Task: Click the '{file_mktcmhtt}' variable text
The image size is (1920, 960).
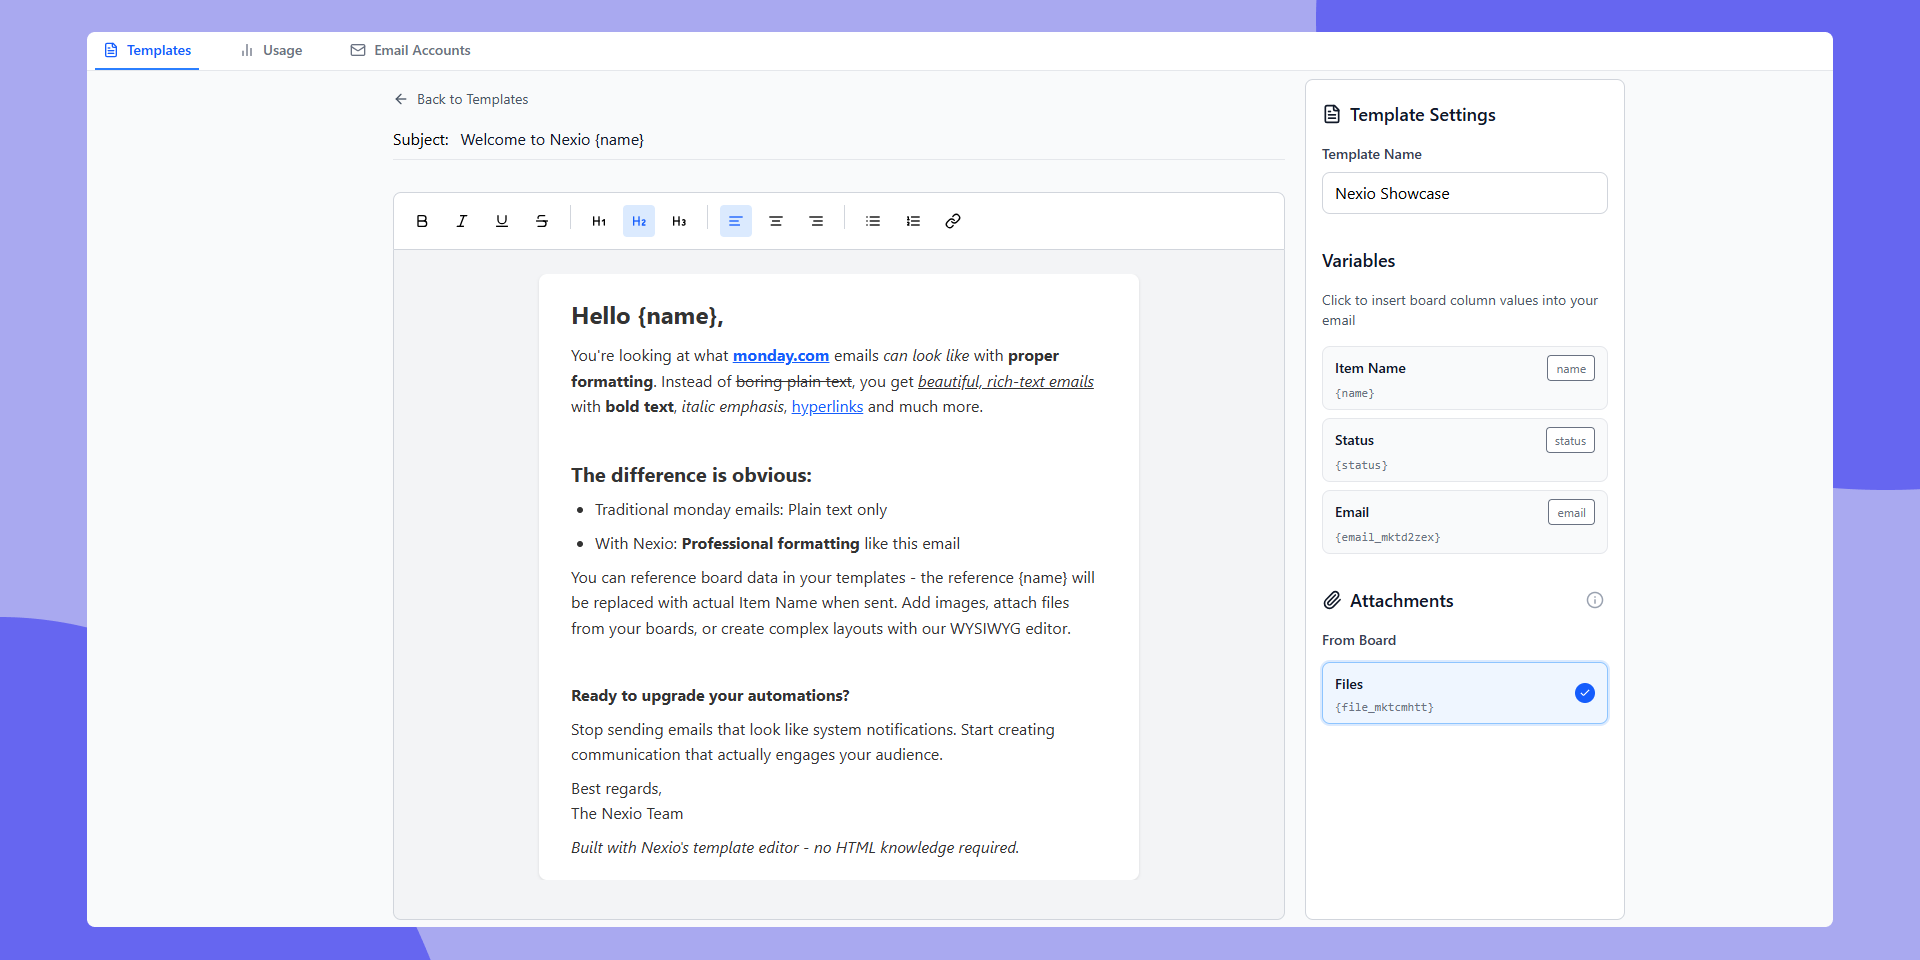Action: coord(1384,707)
